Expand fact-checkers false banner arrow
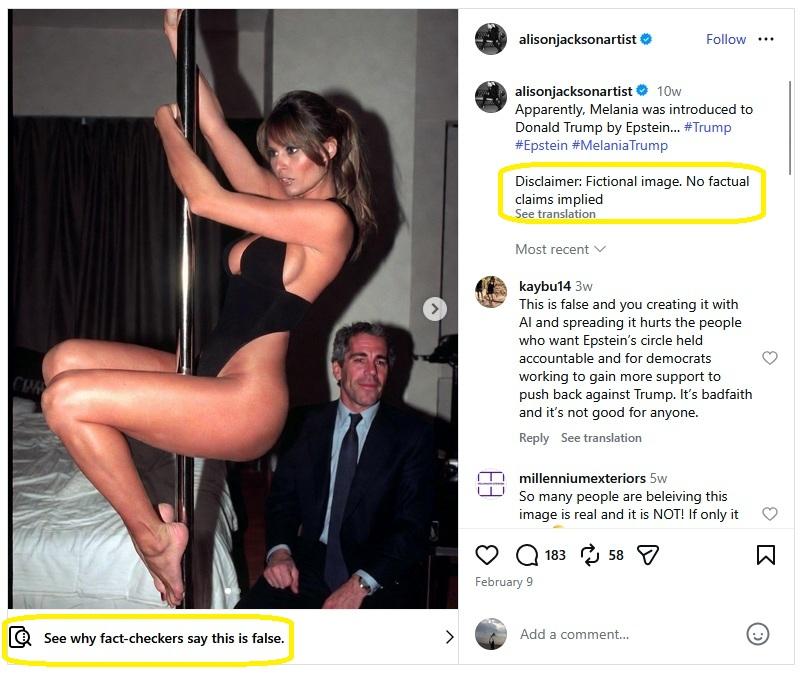Screen dimensions: 803x673 [449, 637]
